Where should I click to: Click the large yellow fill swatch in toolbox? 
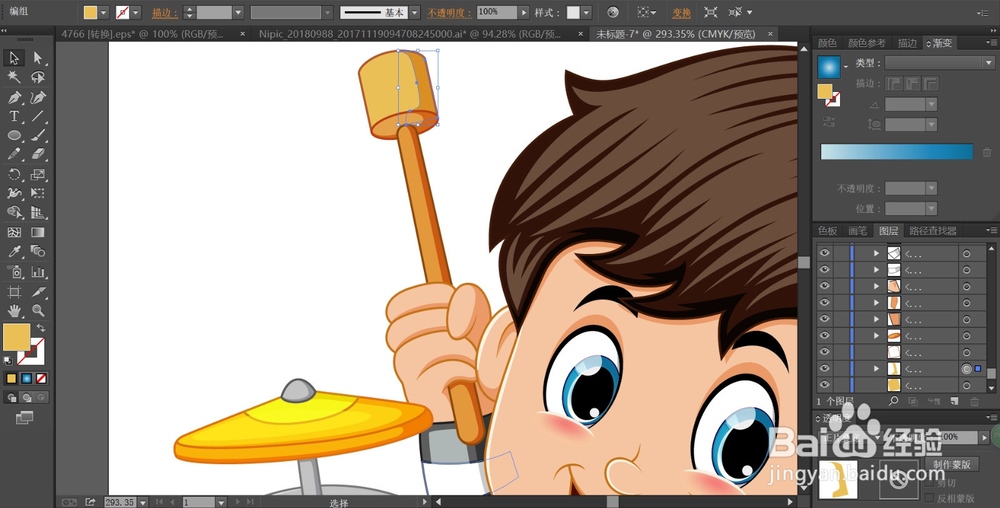pos(17,337)
